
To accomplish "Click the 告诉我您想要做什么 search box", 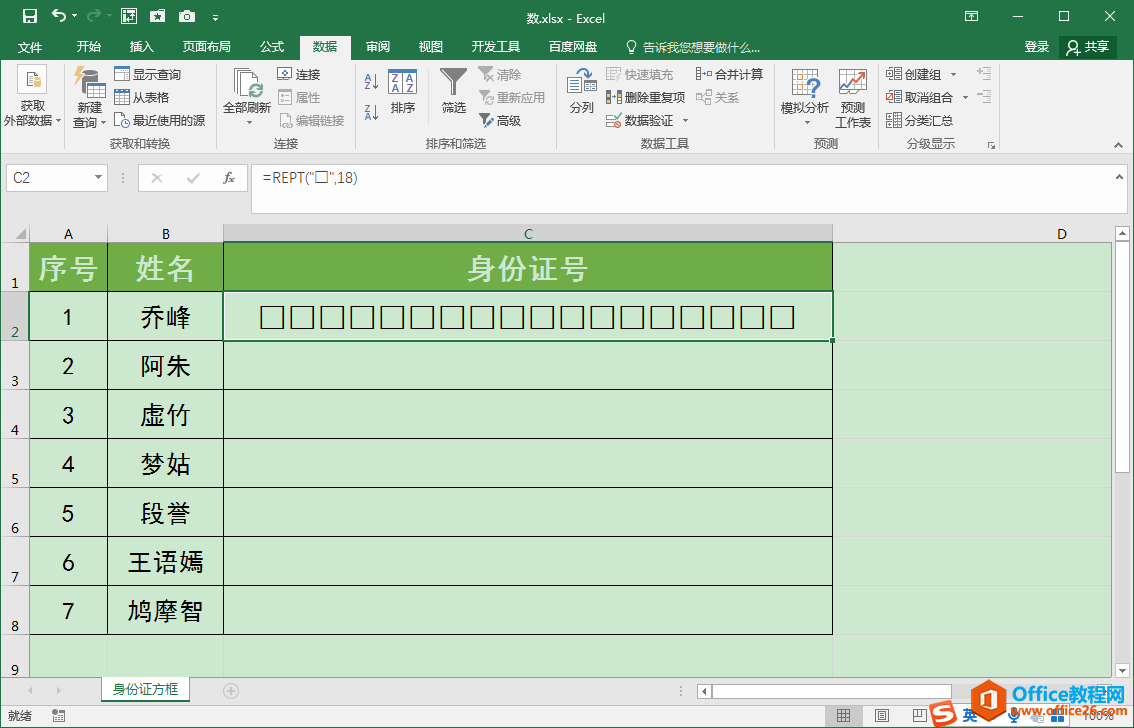I will [x=693, y=48].
